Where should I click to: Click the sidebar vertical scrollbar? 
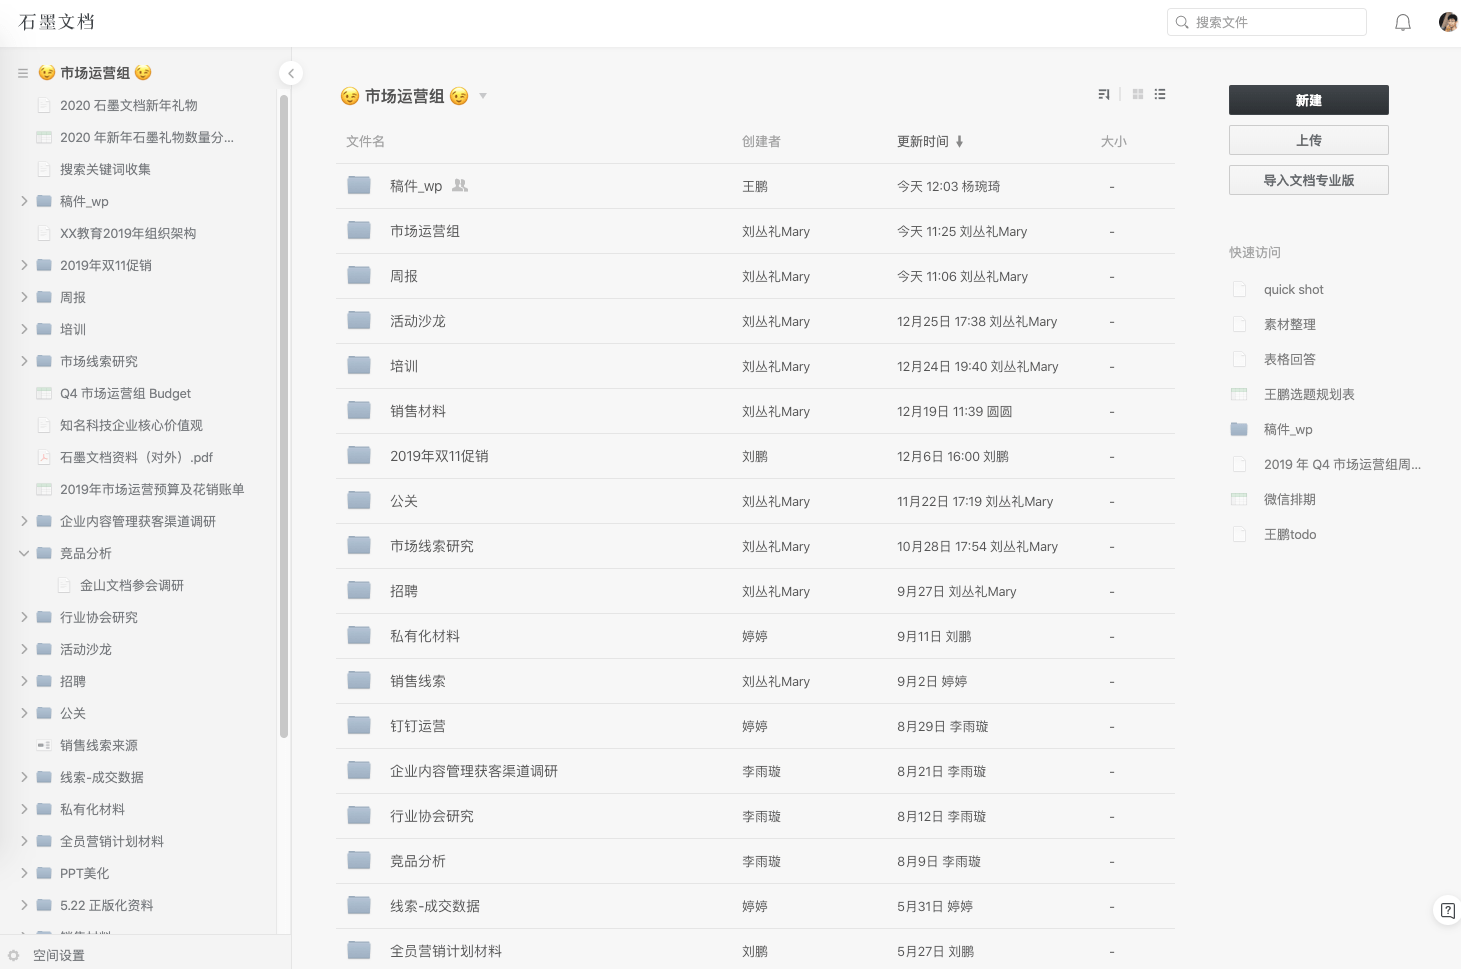[284, 415]
